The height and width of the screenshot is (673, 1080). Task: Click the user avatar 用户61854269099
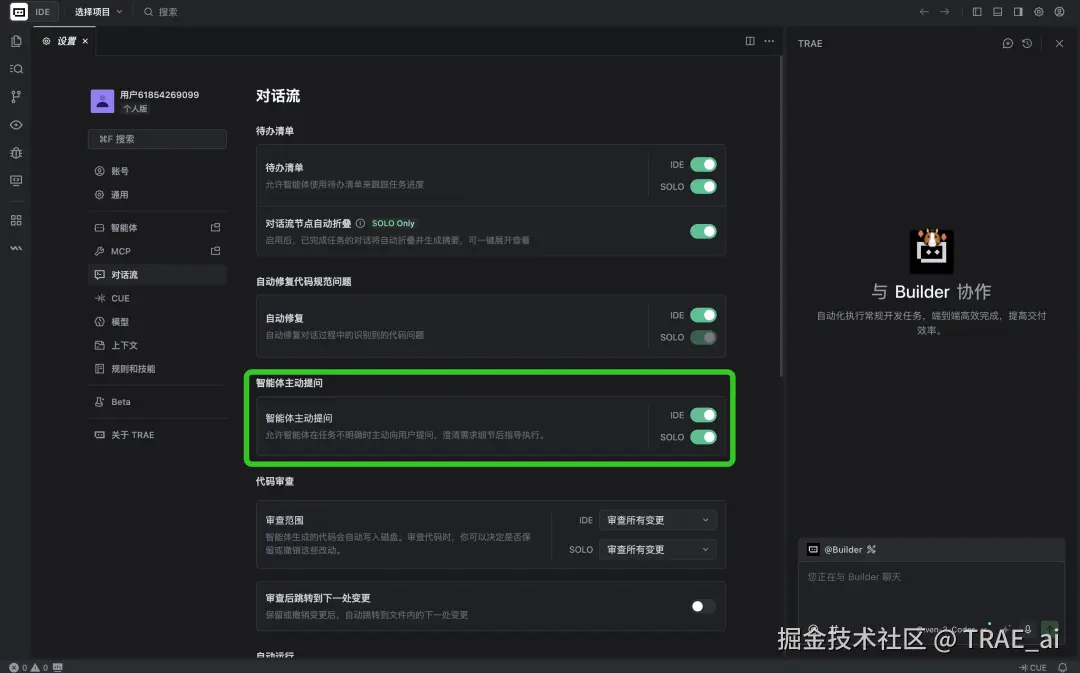coord(102,101)
